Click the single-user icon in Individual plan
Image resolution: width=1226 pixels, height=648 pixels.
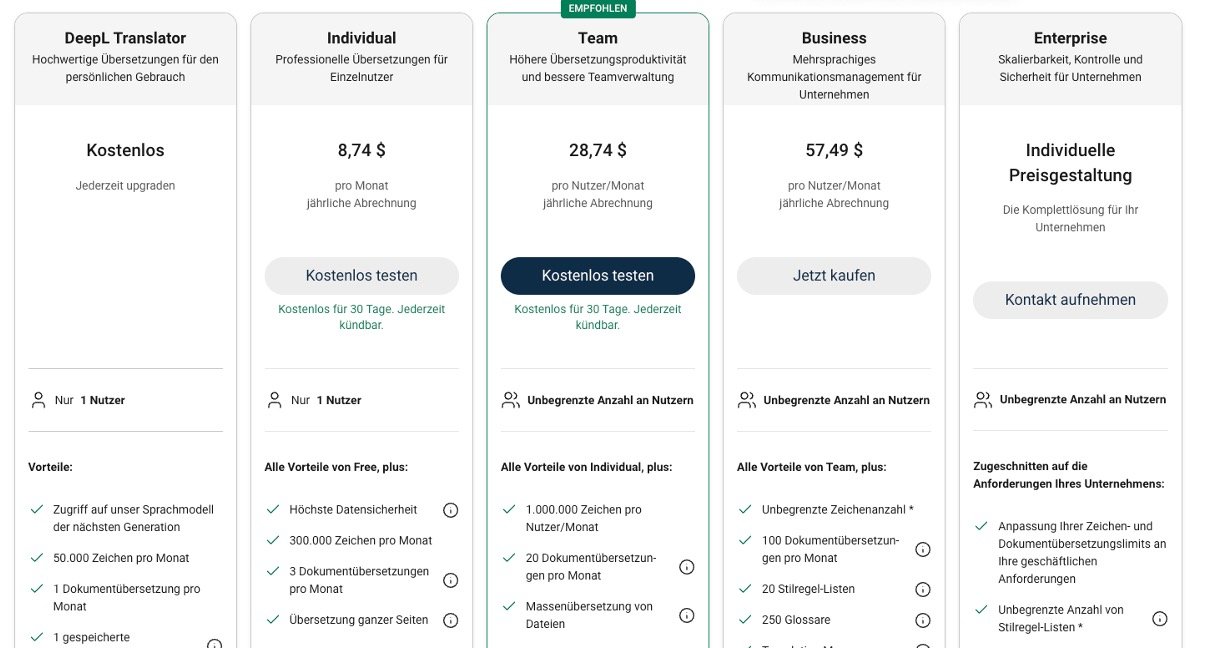tap(274, 400)
